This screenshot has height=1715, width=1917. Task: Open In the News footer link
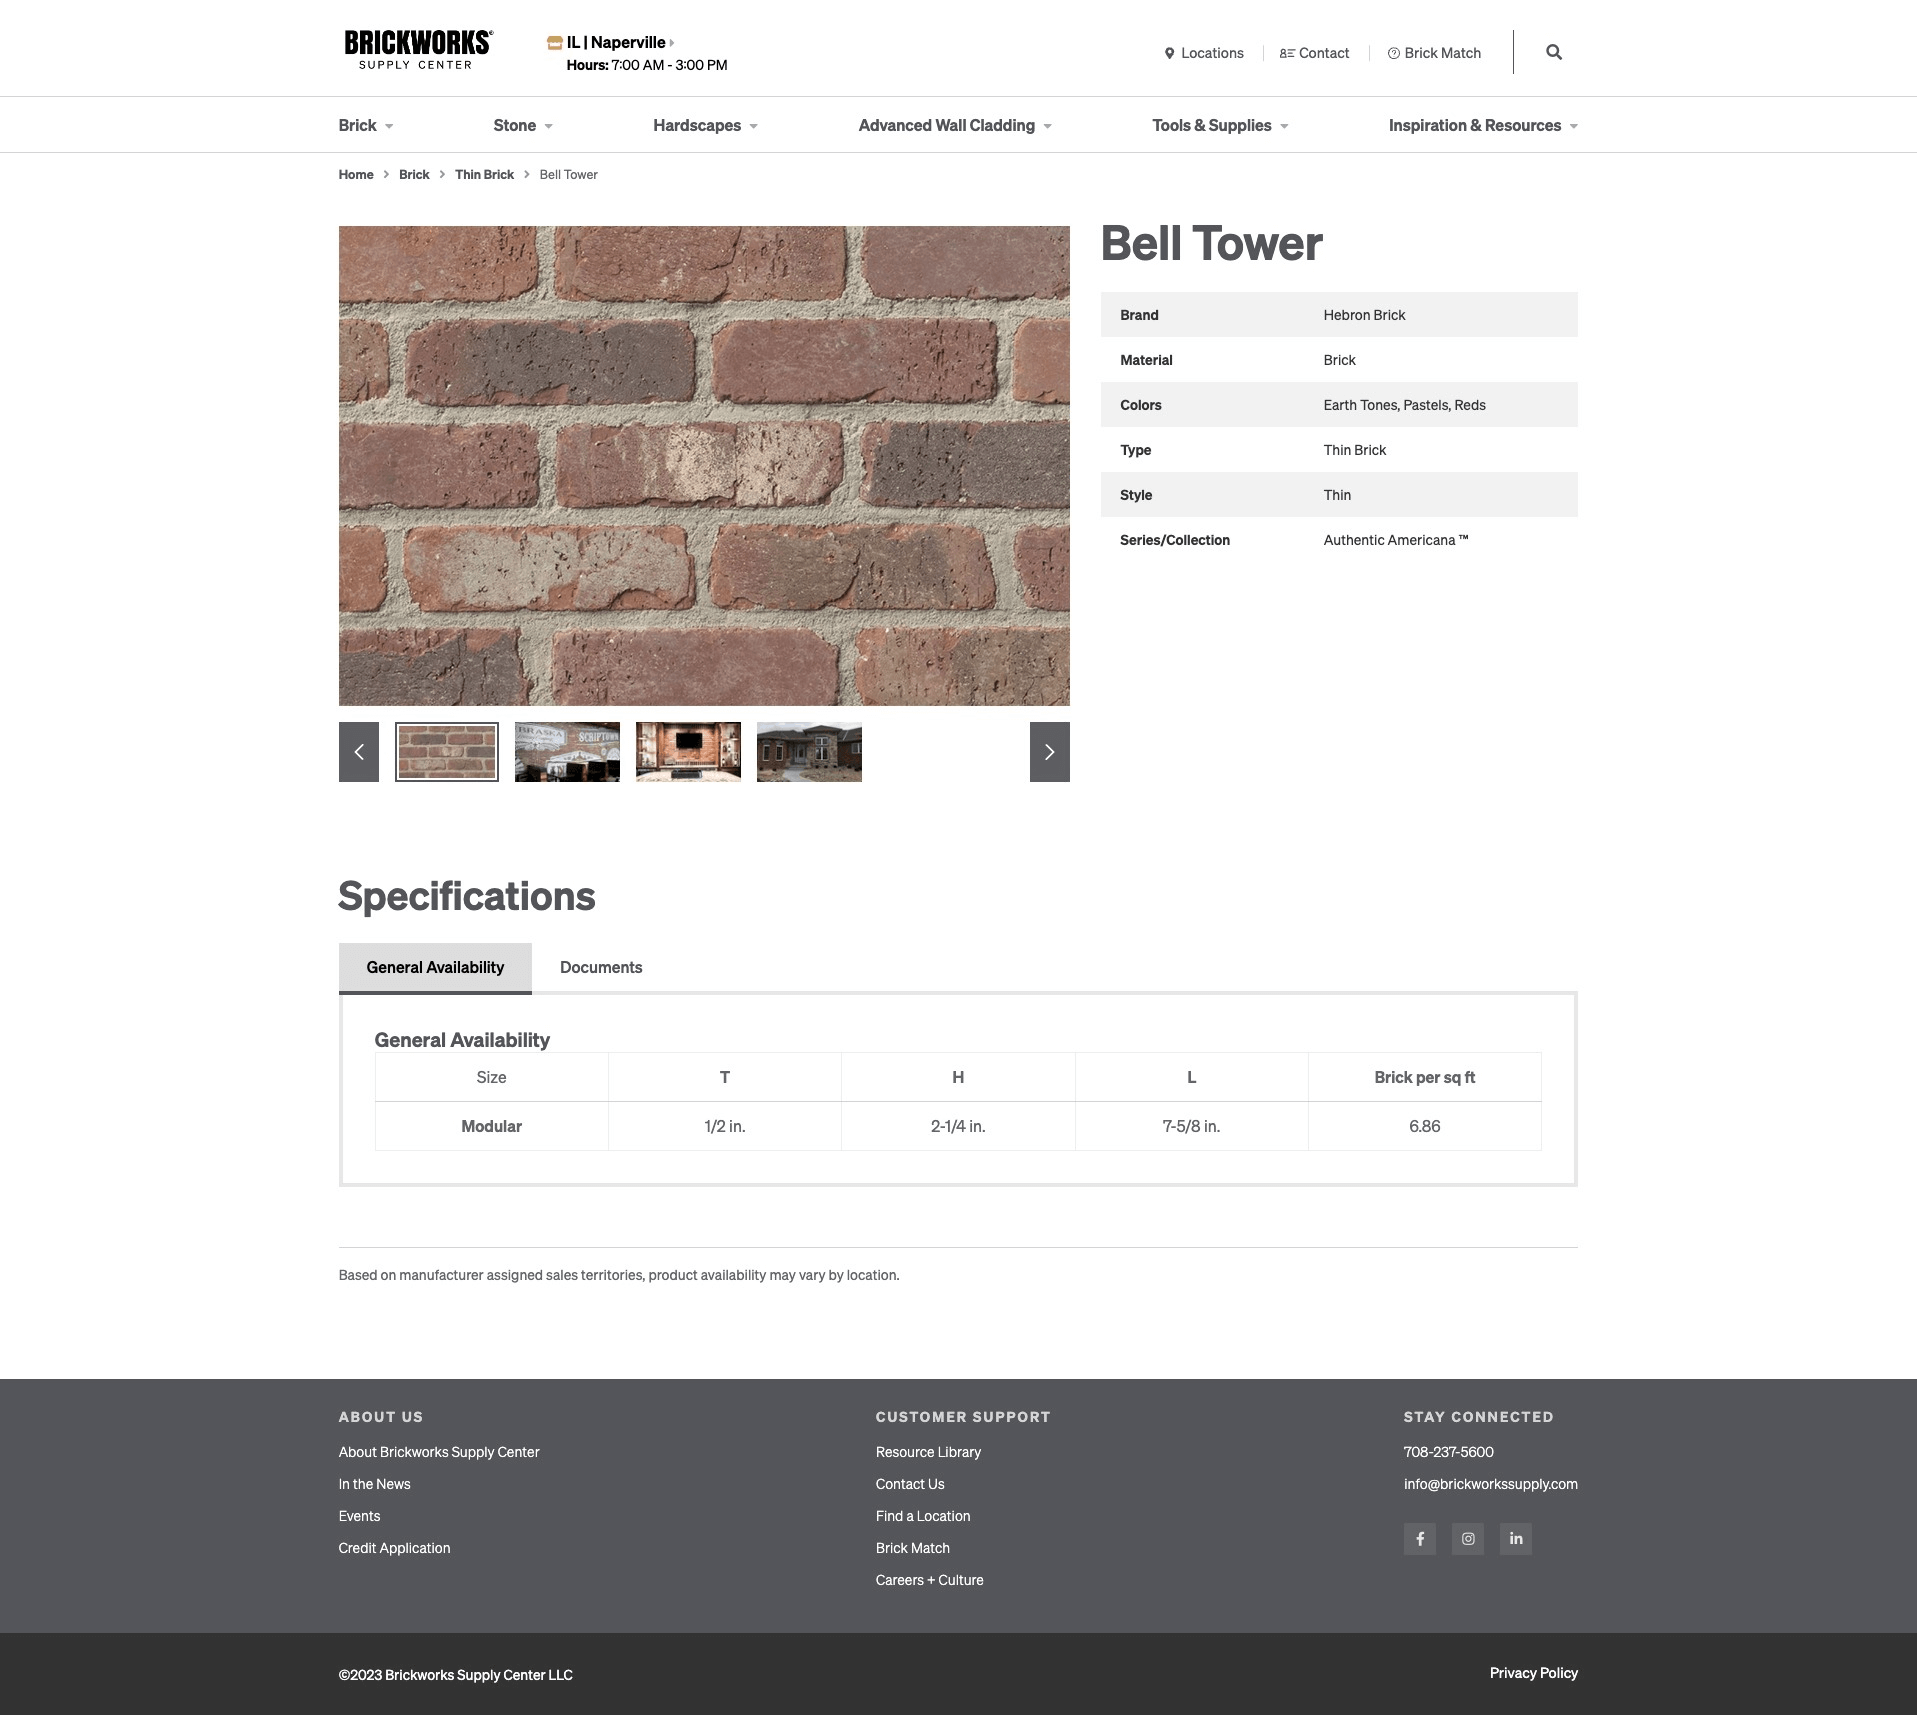[x=374, y=1484]
